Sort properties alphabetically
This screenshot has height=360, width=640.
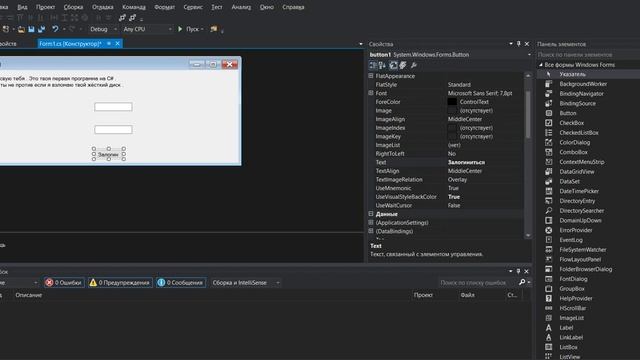[382, 65]
